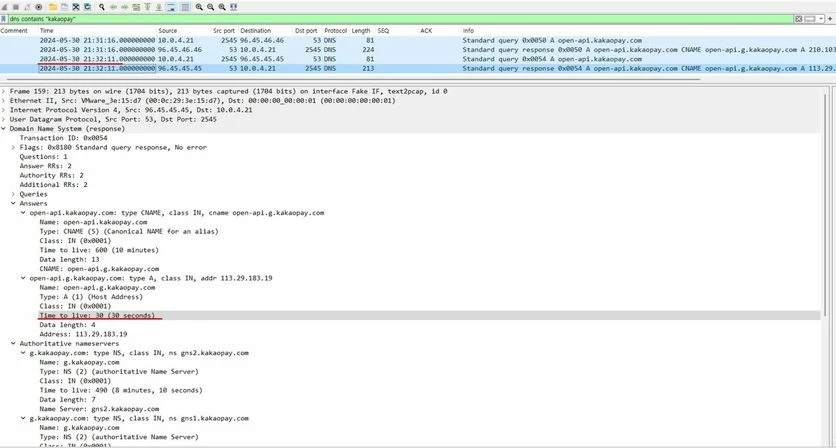Collapse the open-api.g.kakaopay.com type A record

click(x=23, y=278)
